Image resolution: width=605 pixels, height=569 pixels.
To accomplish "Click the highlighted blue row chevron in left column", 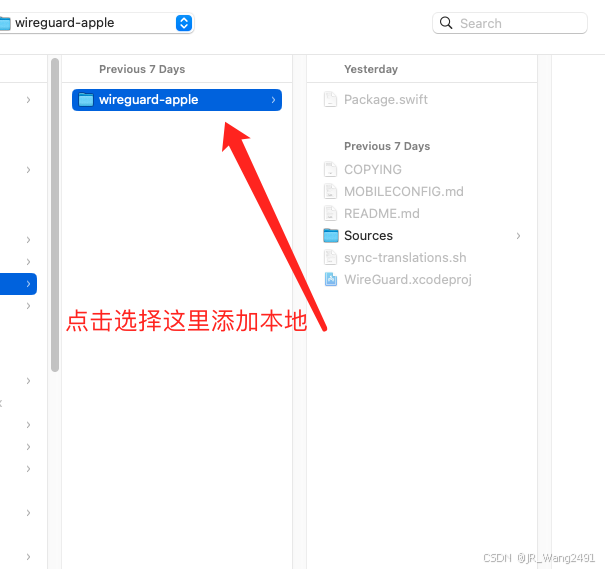I will [x=28, y=284].
